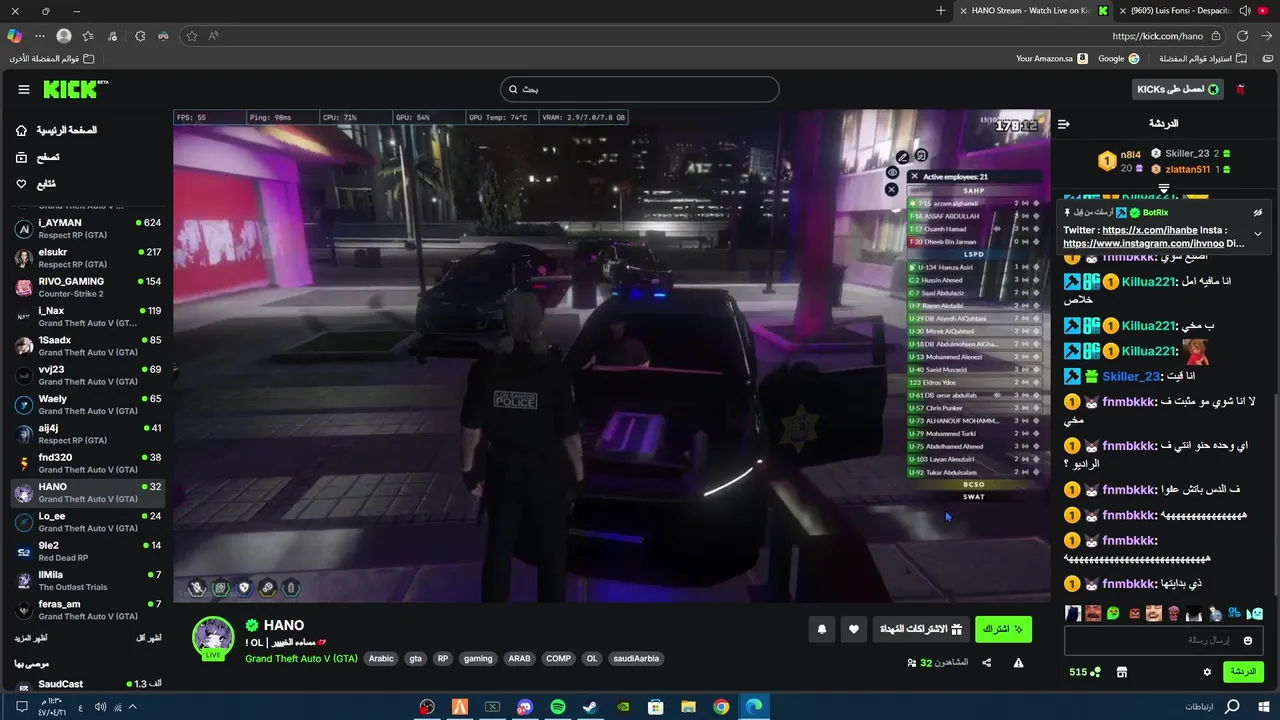The image size is (1280, 720).
Task: Click the show less sidebar link
Action: [148, 638]
